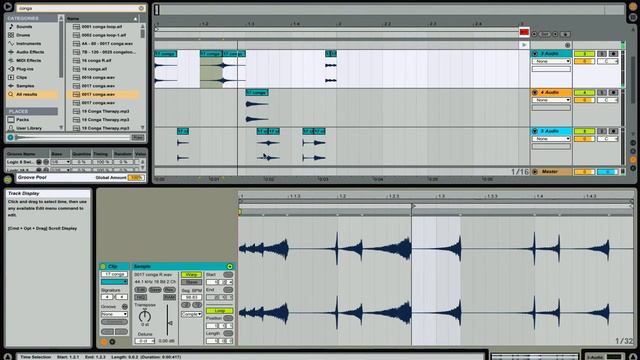
Task: Click the dark circle beside the orange one below Clip box
Action: [112, 342]
